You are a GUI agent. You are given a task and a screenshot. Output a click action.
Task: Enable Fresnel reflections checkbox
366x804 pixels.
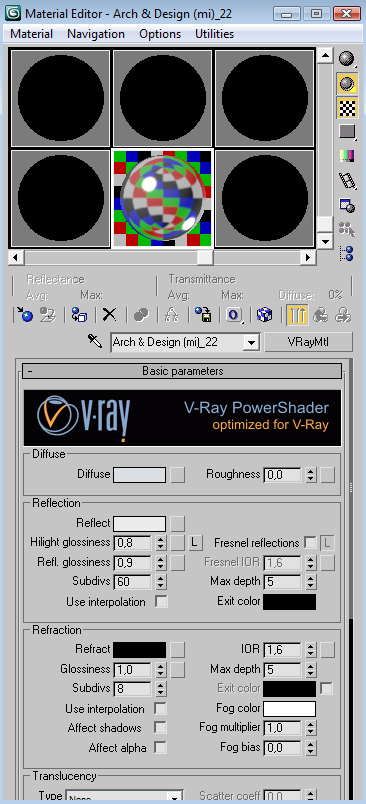point(310,542)
